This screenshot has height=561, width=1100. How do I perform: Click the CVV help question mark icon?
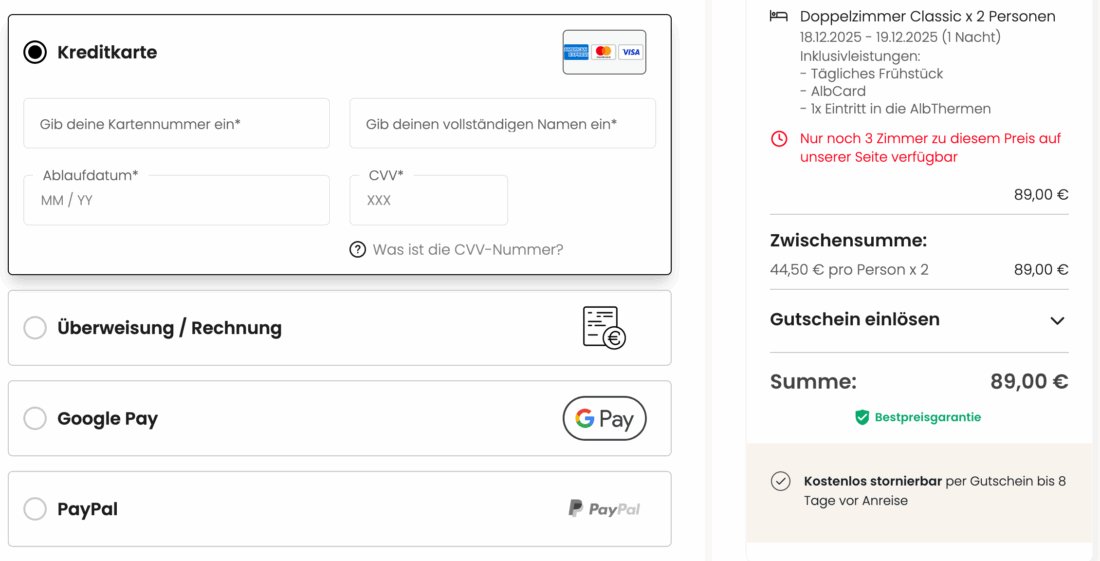[358, 250]
